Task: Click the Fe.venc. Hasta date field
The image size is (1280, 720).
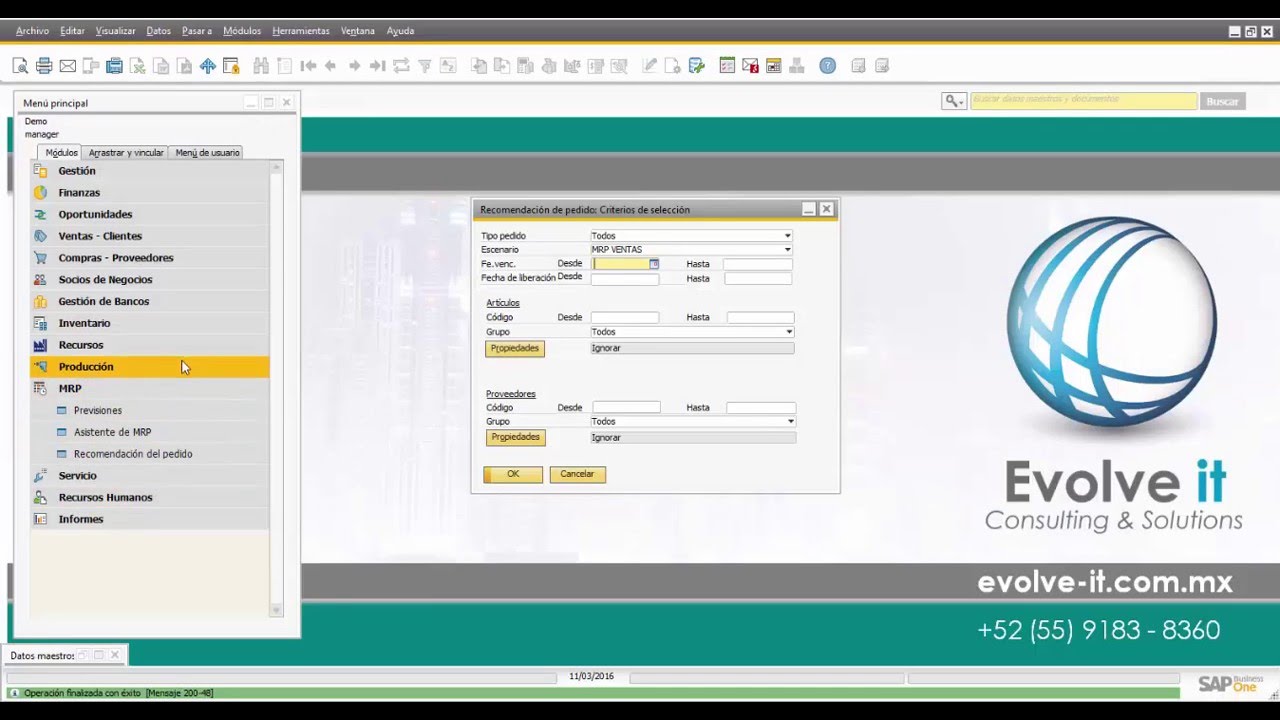Action: pyautogui.click(x=758, y=264)
